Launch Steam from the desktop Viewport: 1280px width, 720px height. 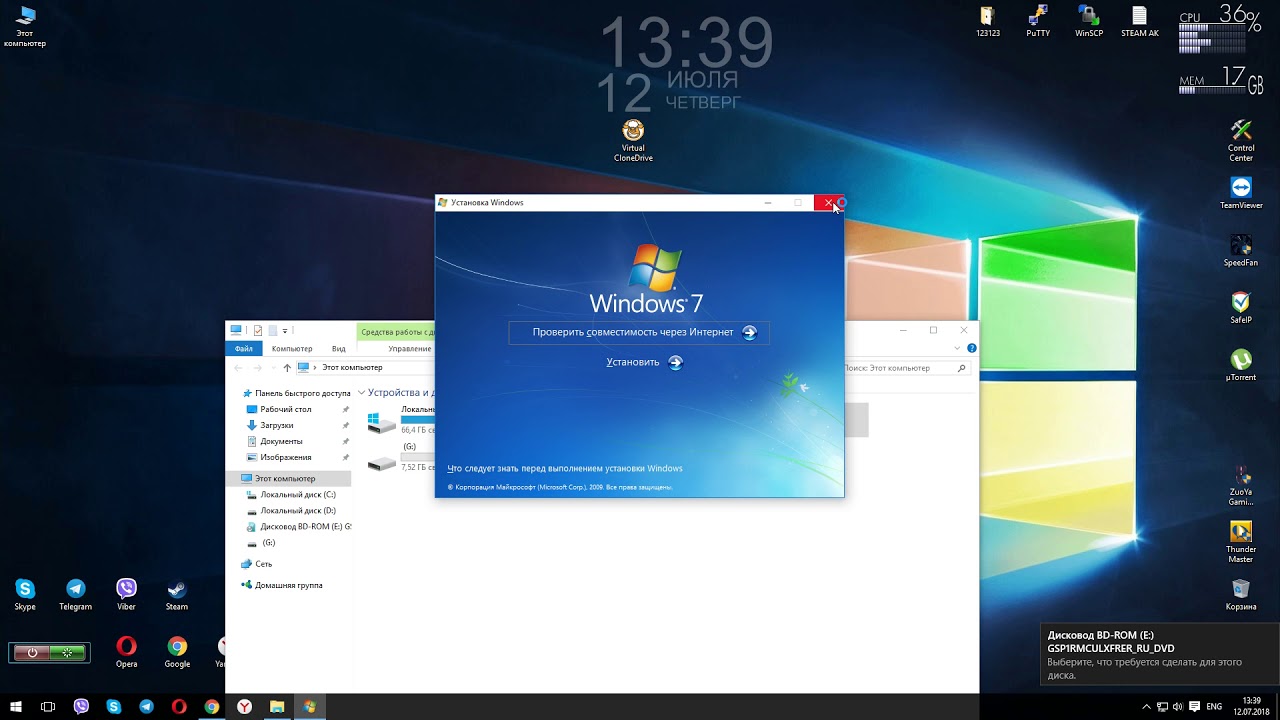pyautogui.click(x=177, y=594)
